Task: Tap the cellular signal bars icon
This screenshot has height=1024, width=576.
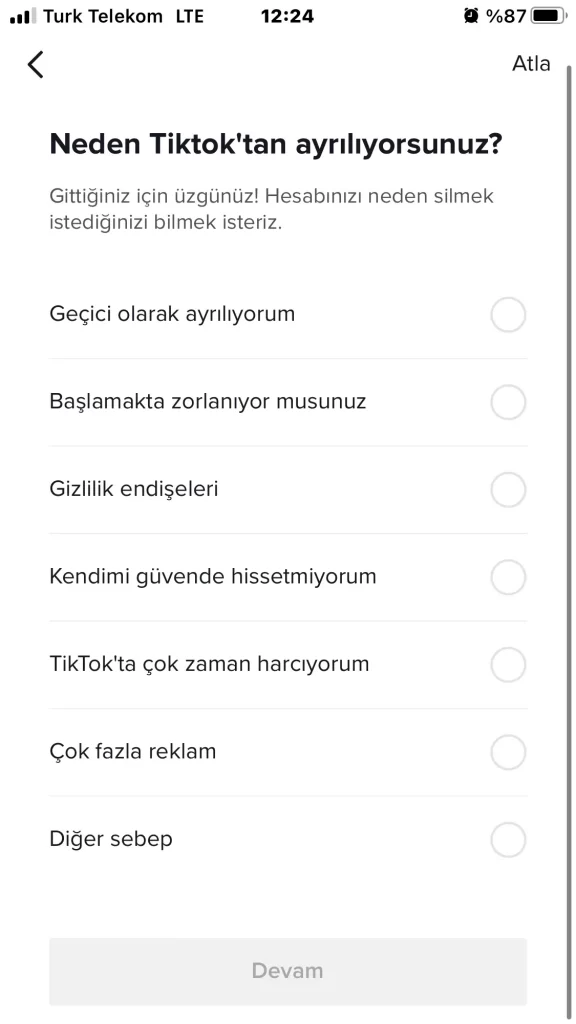Action: pos(24,16)
